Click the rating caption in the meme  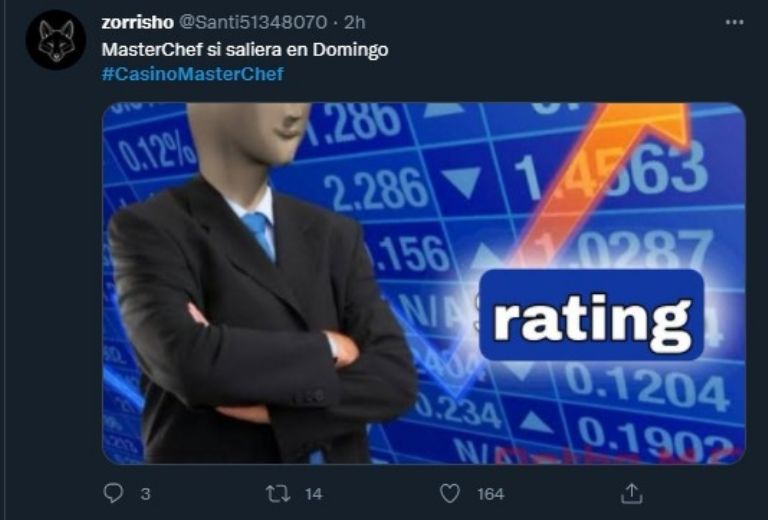point(591,315)
